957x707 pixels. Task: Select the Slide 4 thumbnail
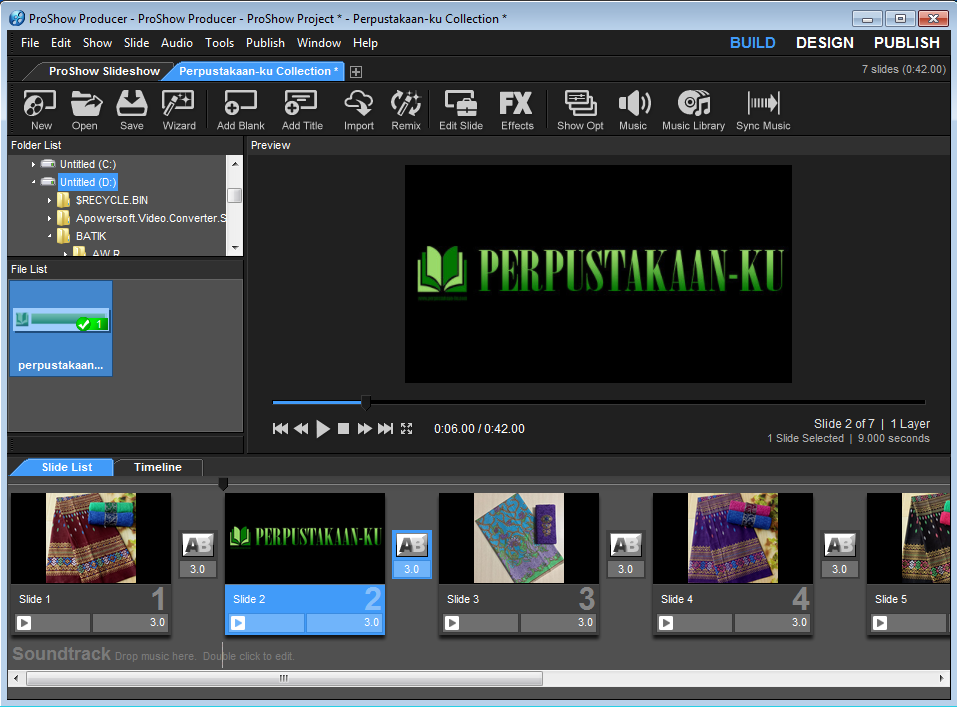point(732,538)
